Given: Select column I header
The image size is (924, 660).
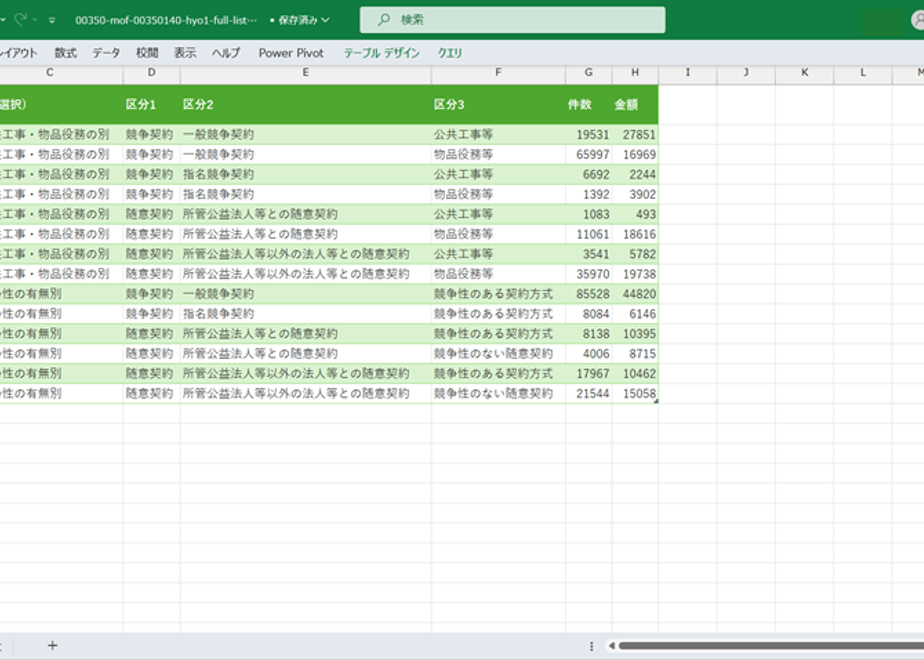Looking at the screenshot, I should (x=687, y=72).
